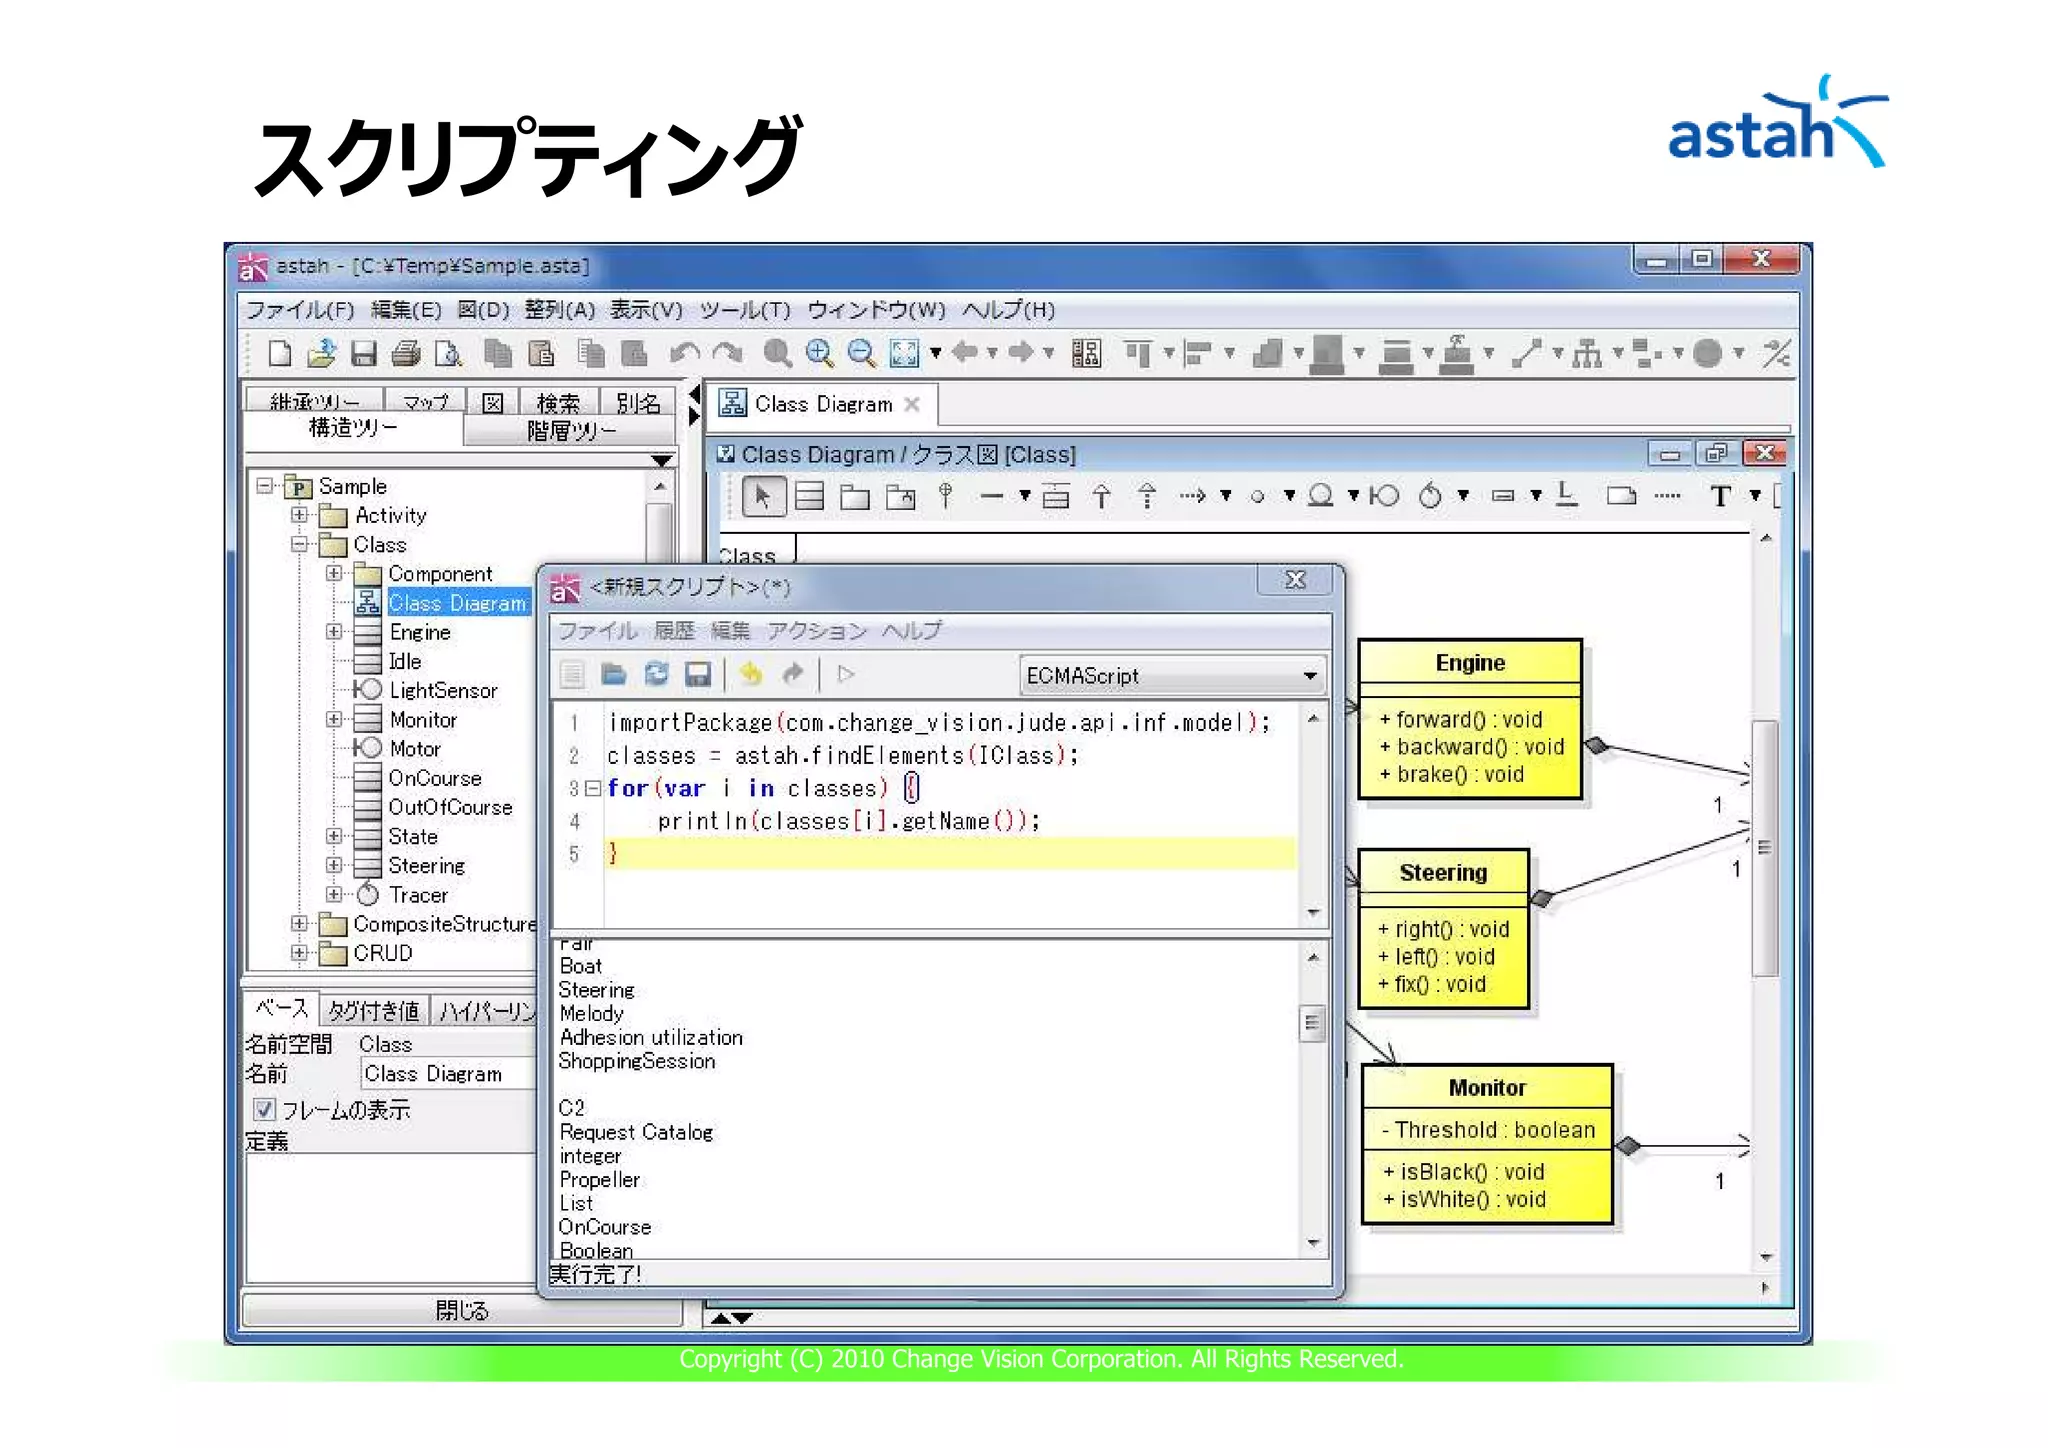Screen dimensions: 2048x1448
Task: Expand the Steering class node
Action: click(334, 865)
